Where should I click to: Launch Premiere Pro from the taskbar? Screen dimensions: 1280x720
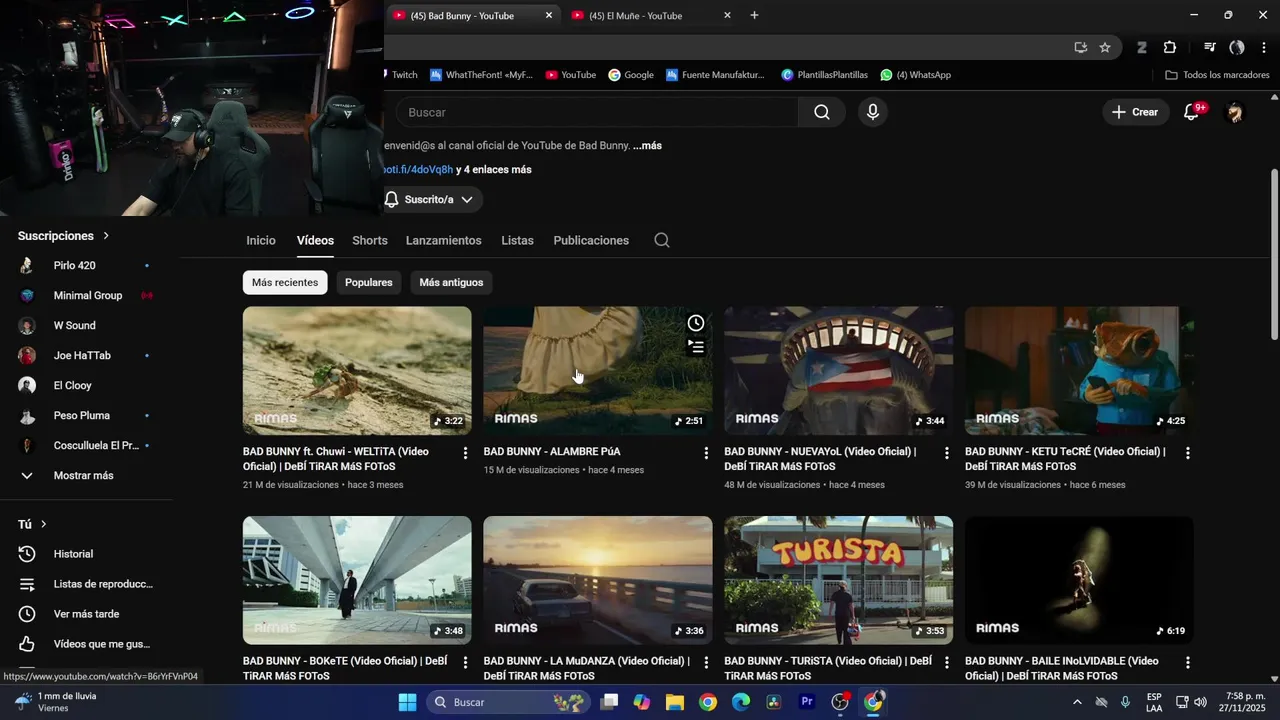click(807, 702)
